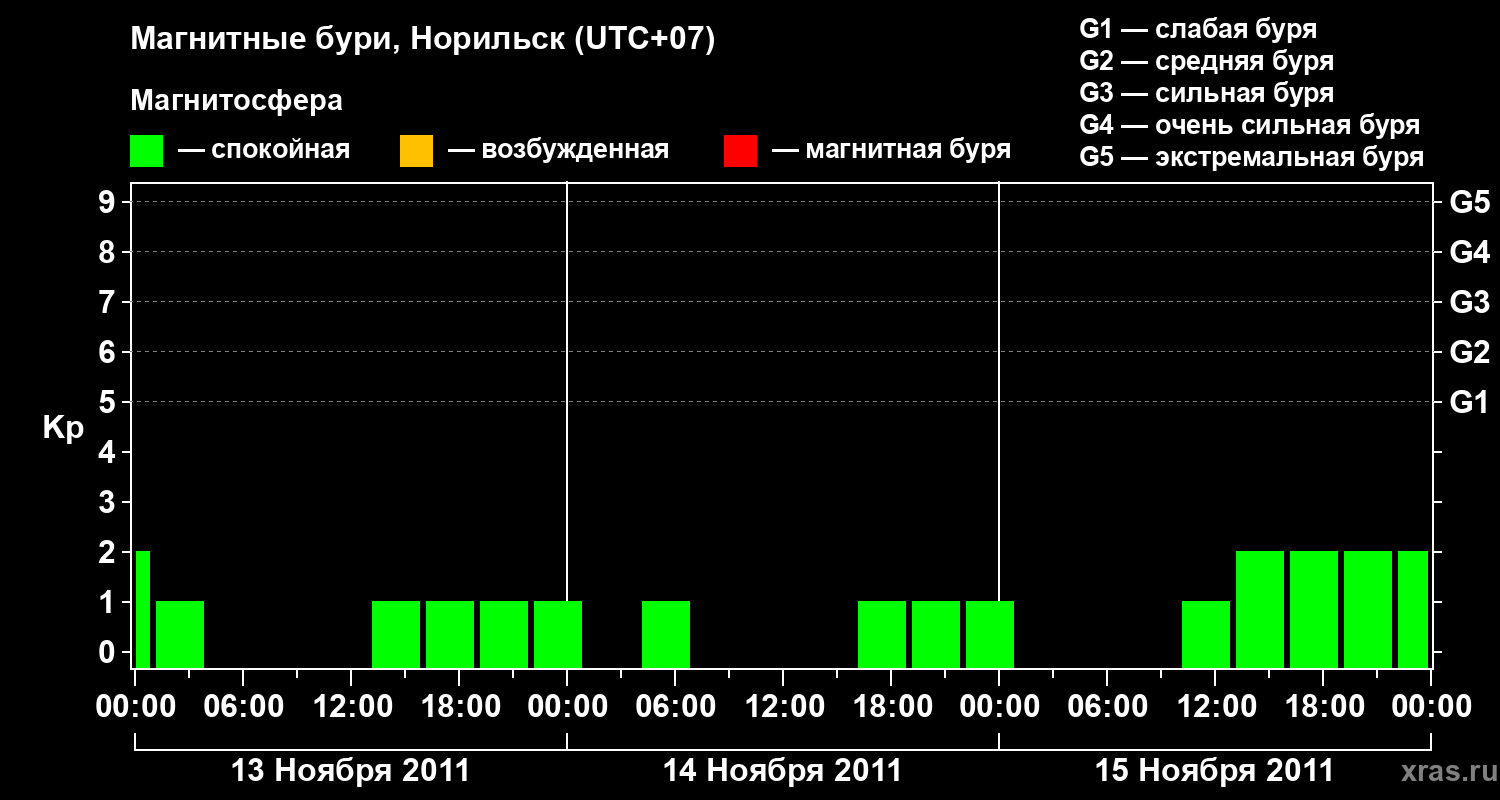Click the 'Kp' axis title
The height and width of the screenshot is (800, 1500).
tap(63, 427)
